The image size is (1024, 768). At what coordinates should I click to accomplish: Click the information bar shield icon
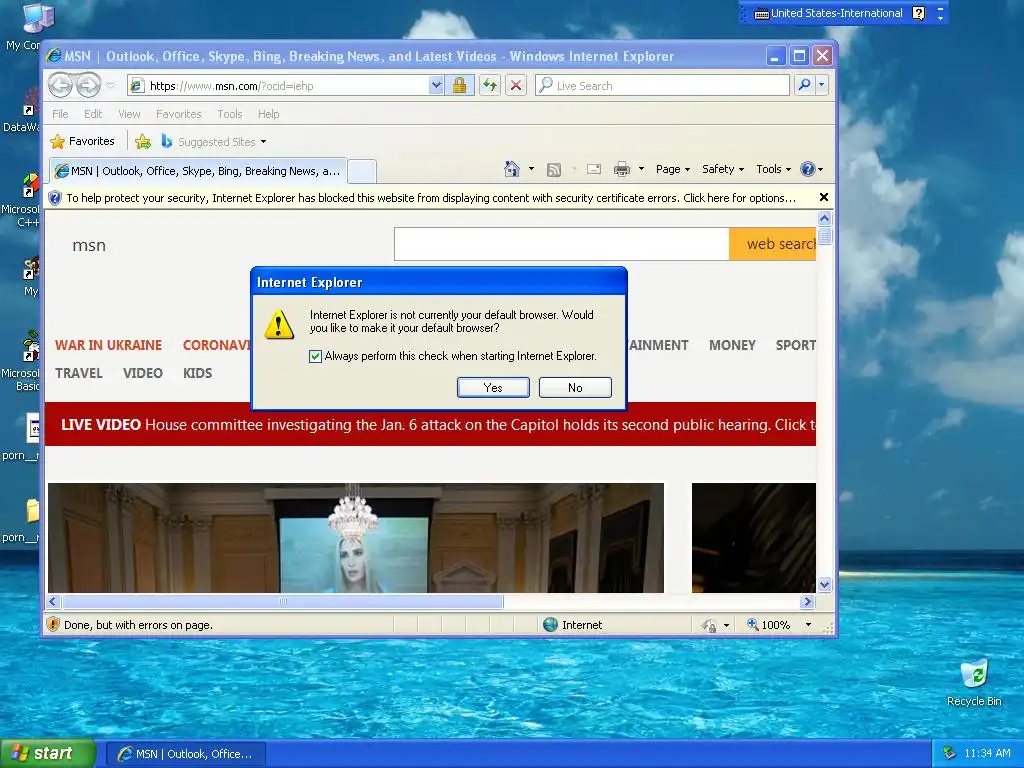[55, 198]
